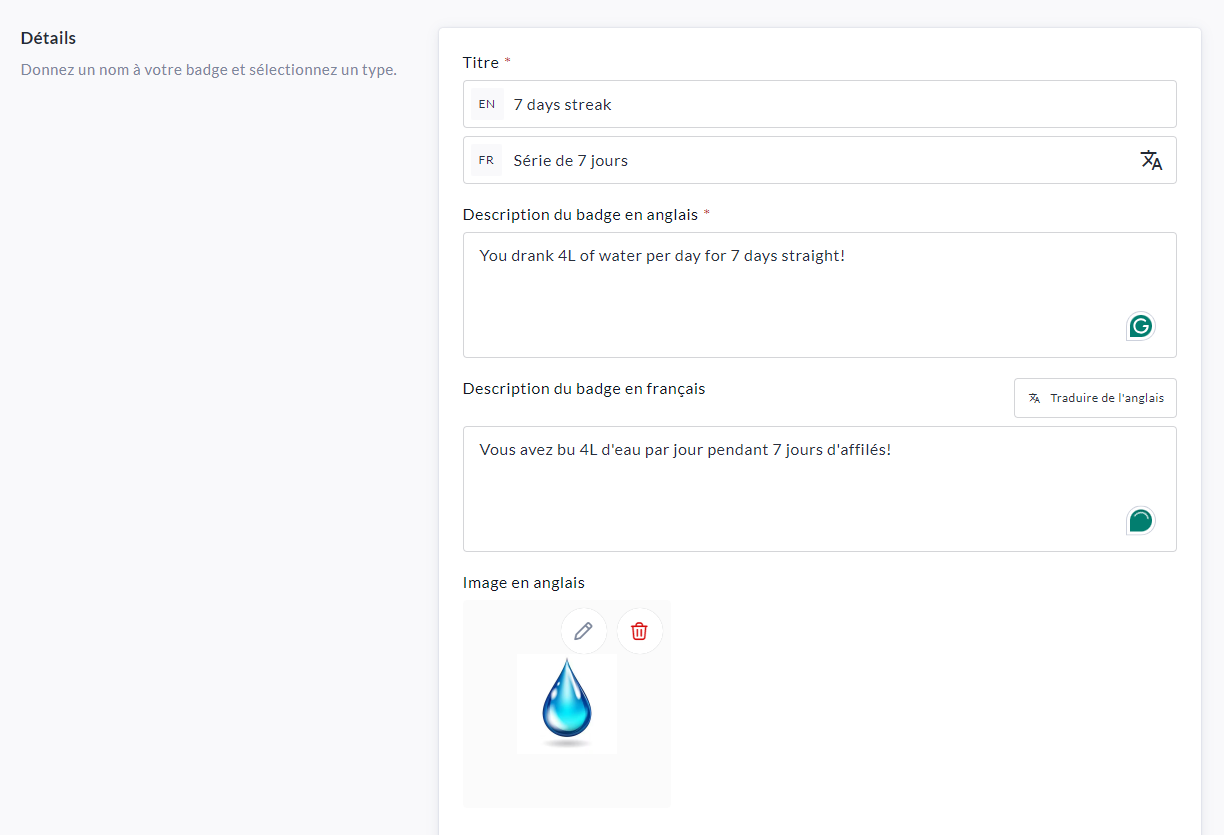This screenshot has height=835, width=1224.
Task: Click the "Image en anglais" label
Action: (x=523, y=583)
